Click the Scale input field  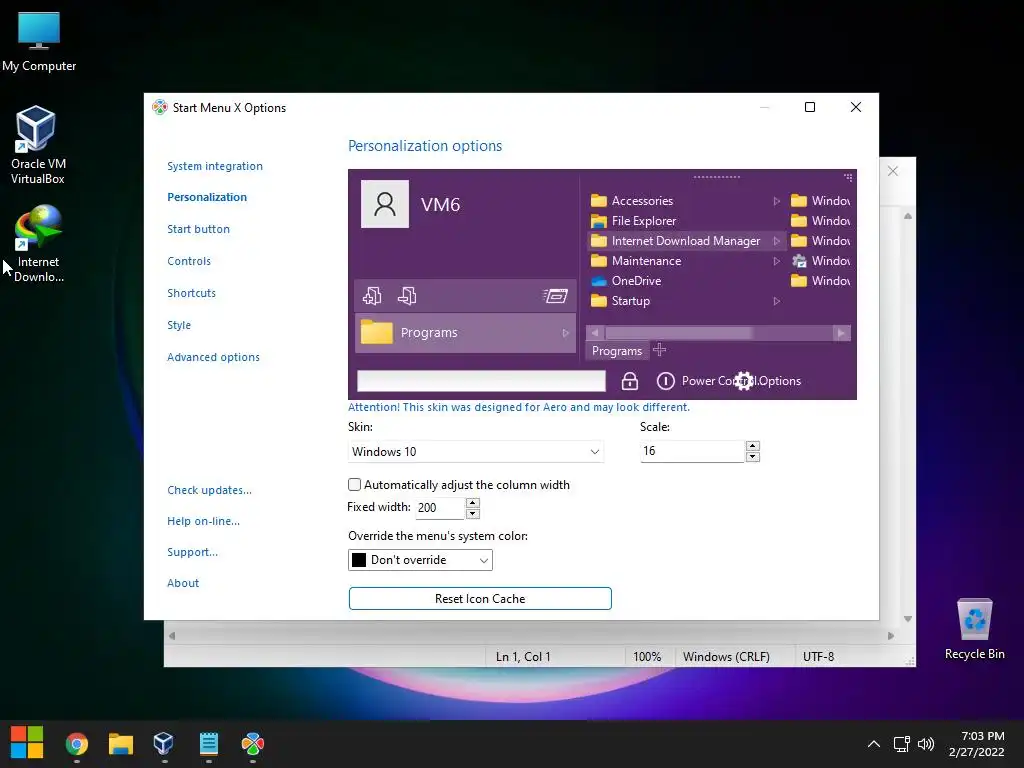point(692,451)
